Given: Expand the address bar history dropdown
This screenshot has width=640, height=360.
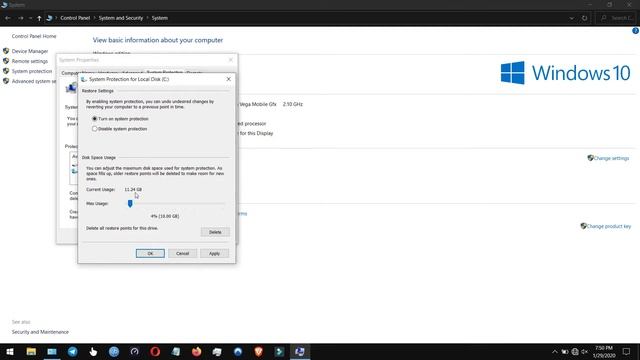Looking at the screenshot, I should point(571,18).
